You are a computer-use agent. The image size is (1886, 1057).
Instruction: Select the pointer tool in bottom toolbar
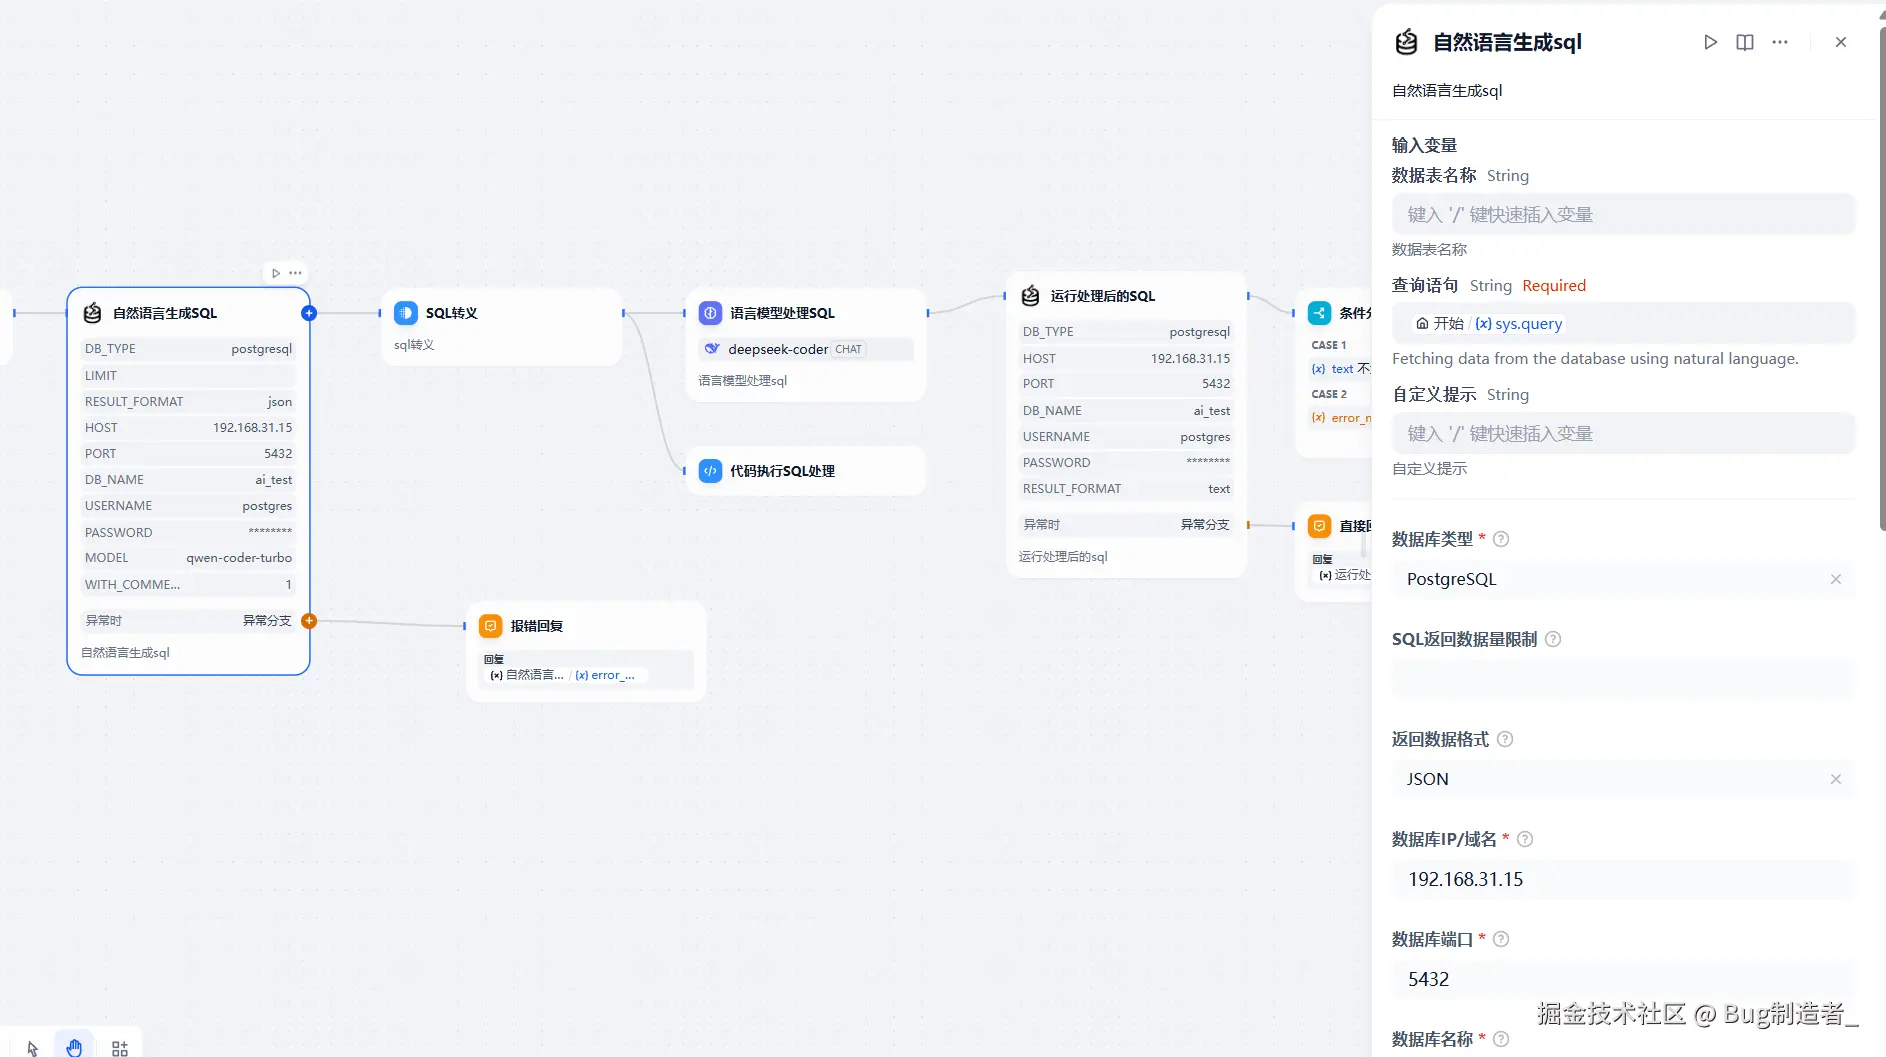click(31, 1047)
